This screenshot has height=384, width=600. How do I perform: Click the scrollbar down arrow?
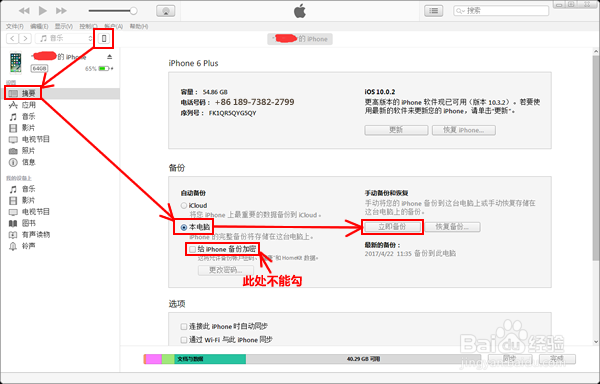pyautogui.click(x=596, y=342)
